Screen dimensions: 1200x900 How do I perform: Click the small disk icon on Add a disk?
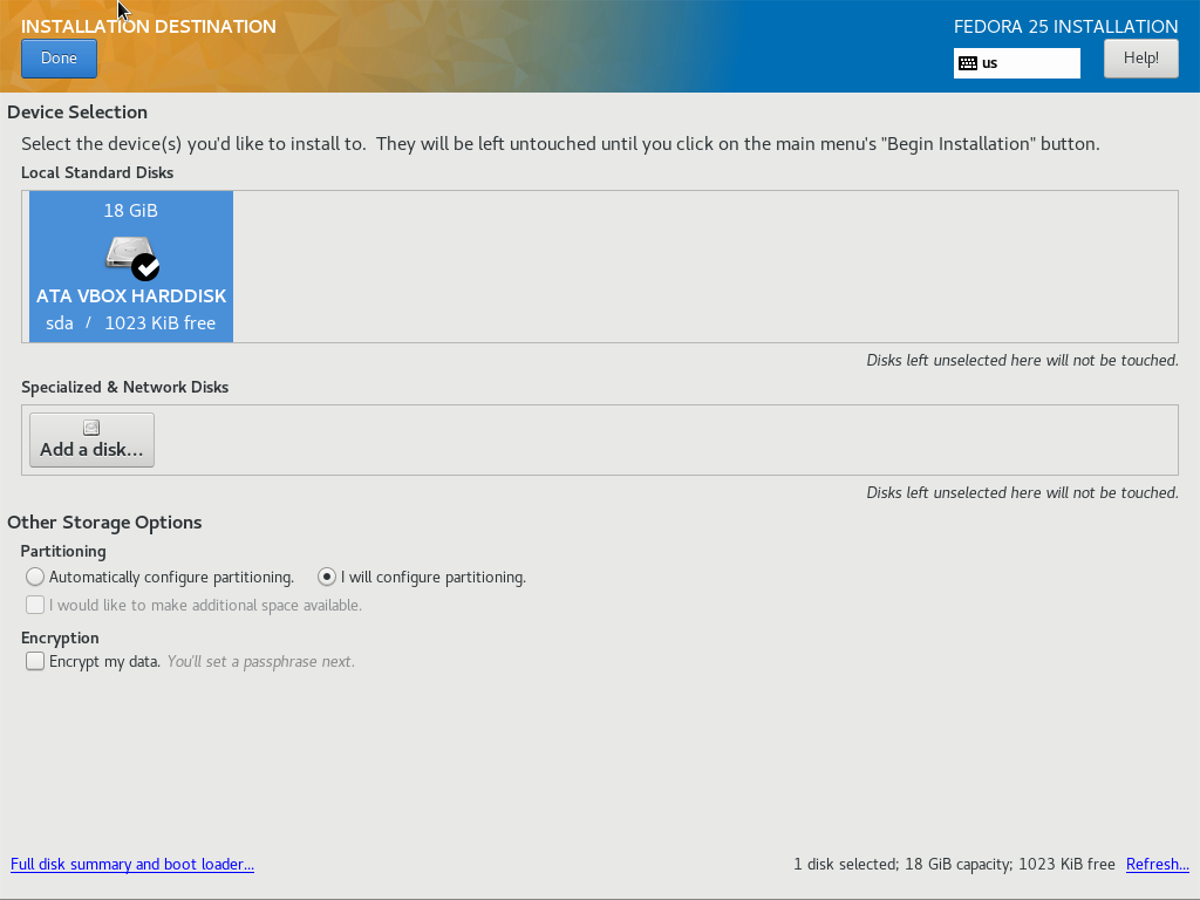click(x=91, y=427)
